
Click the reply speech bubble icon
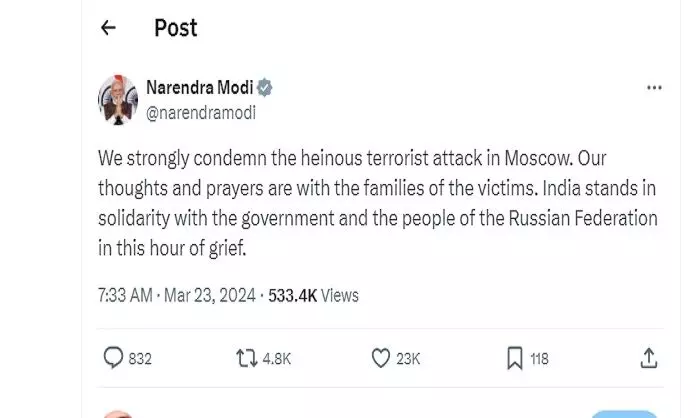click(113, 357)
